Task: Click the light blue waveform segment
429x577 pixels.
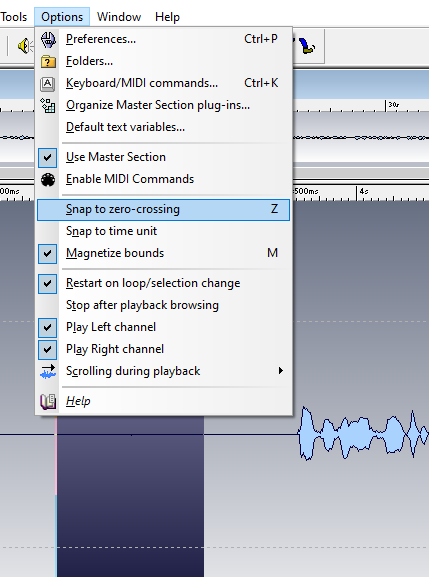Action: tap(362, 432)
